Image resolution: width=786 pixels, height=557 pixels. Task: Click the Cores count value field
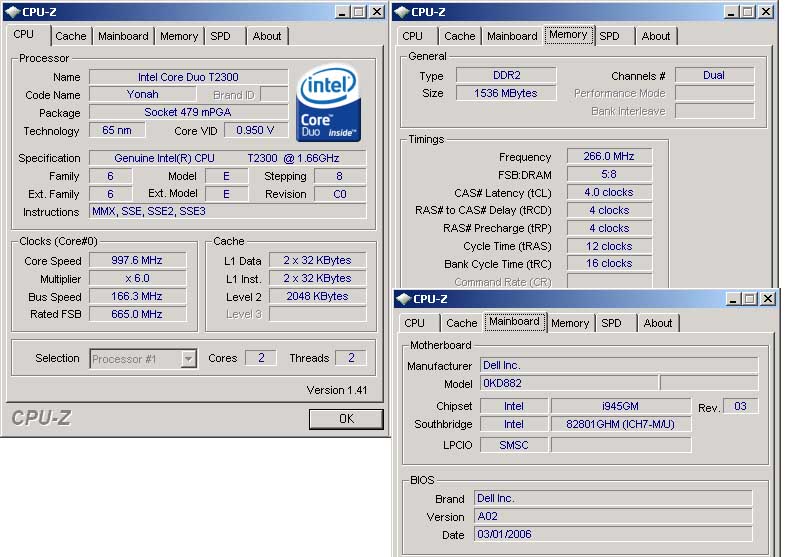click(261, 358)
